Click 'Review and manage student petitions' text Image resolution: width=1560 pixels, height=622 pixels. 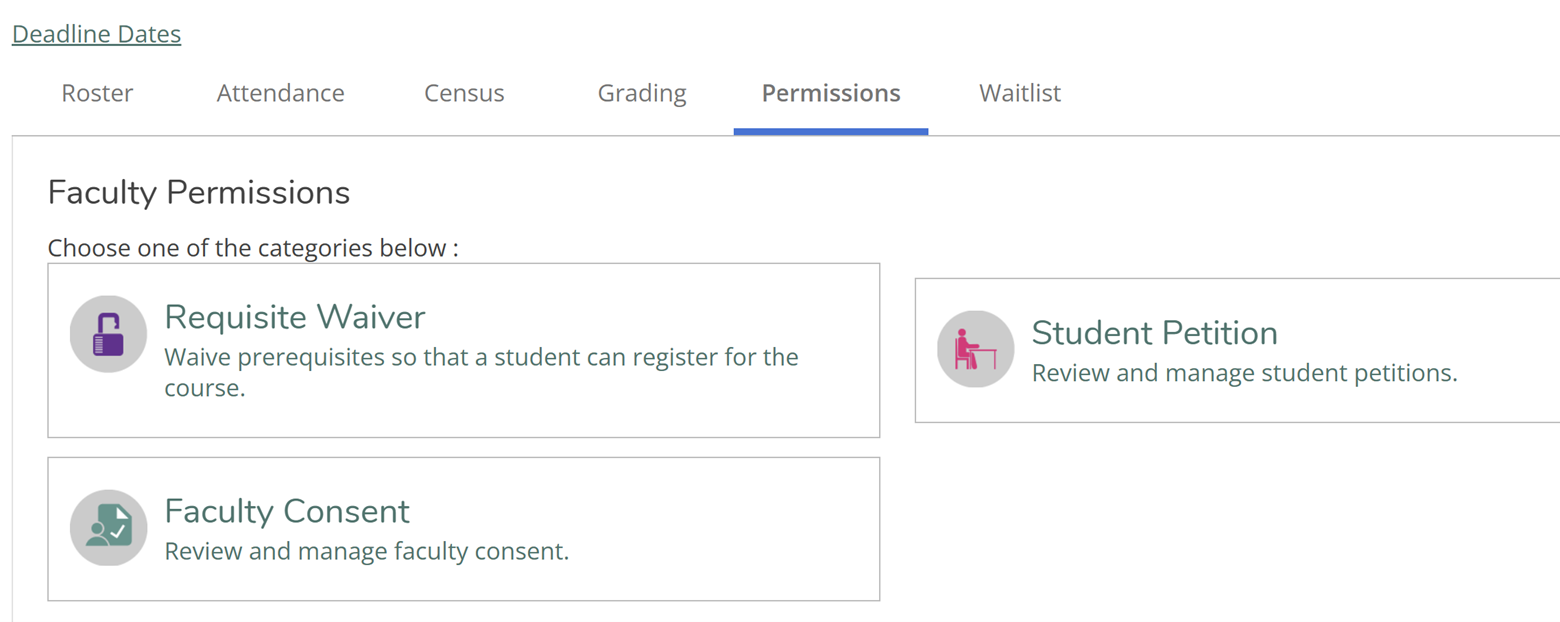1244,374
